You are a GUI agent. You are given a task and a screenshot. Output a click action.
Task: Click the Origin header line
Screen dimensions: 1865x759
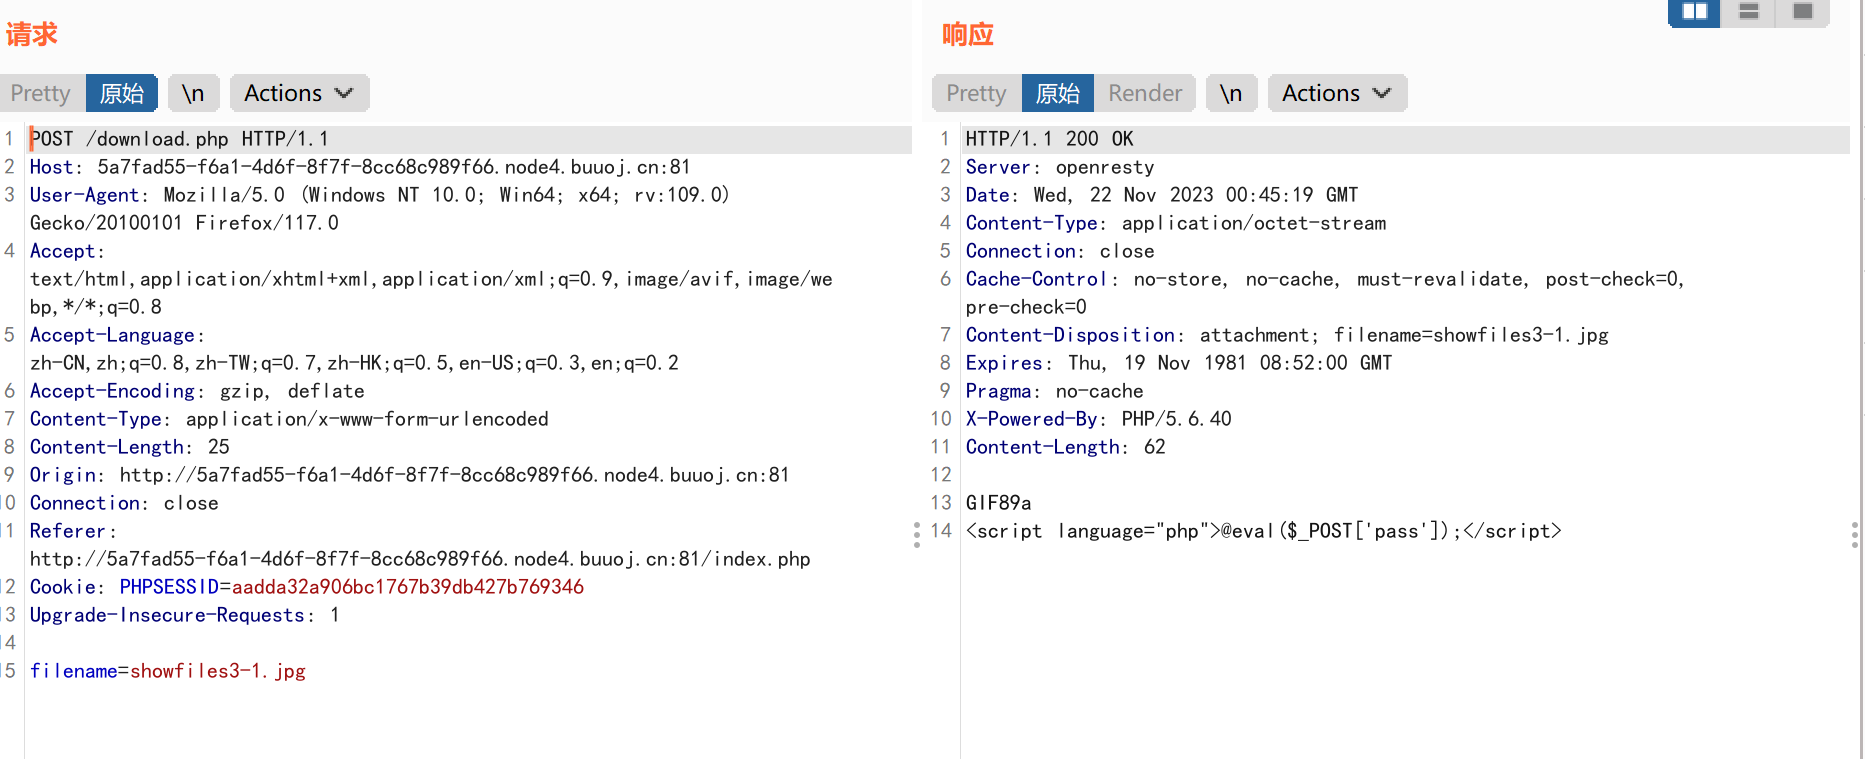click(410, 475)
